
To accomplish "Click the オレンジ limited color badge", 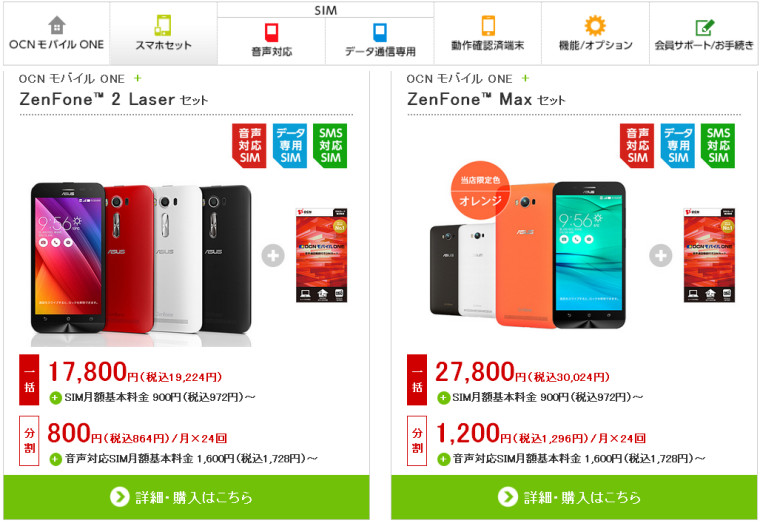I will 480,190.
